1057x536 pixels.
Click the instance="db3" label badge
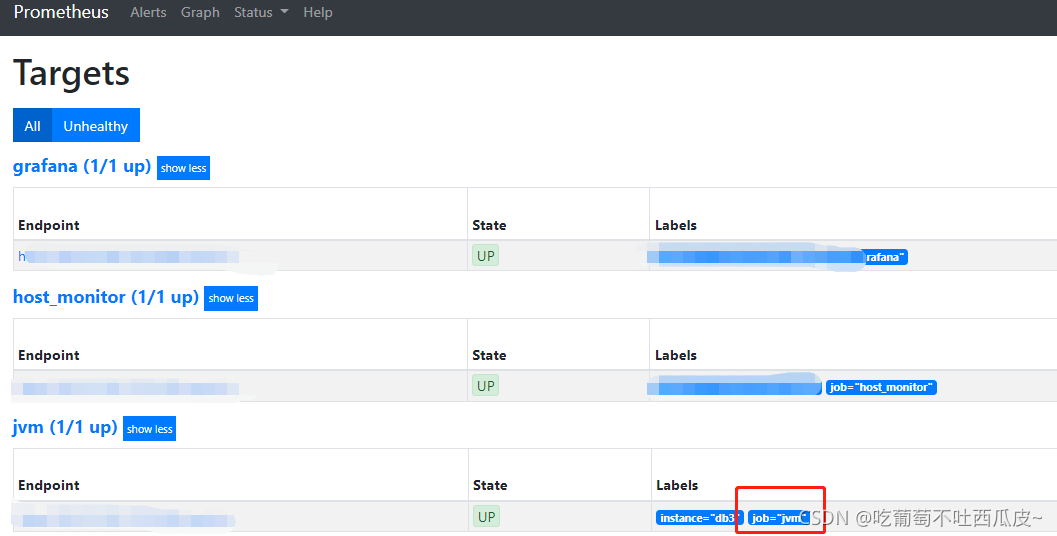coord(700,518)
